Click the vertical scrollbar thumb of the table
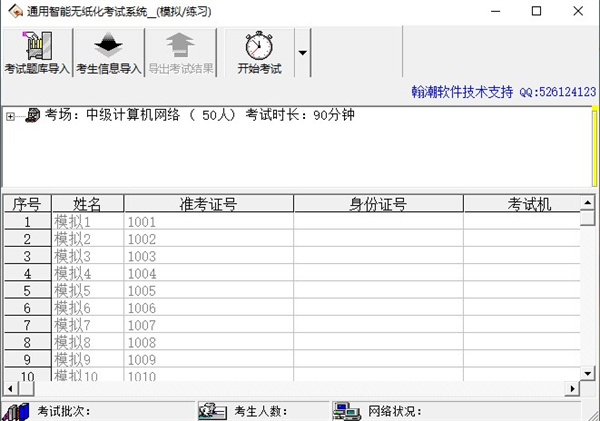The height and width of the screenshot is (421, 600). pyautogui.click(x=587, y=218)
